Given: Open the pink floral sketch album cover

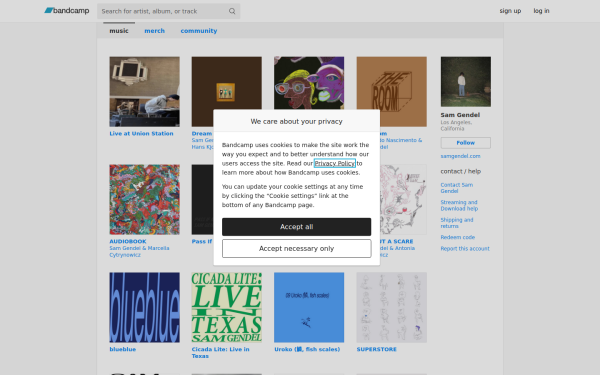Looking at the screenshot, I should click(x=403, y=199).
